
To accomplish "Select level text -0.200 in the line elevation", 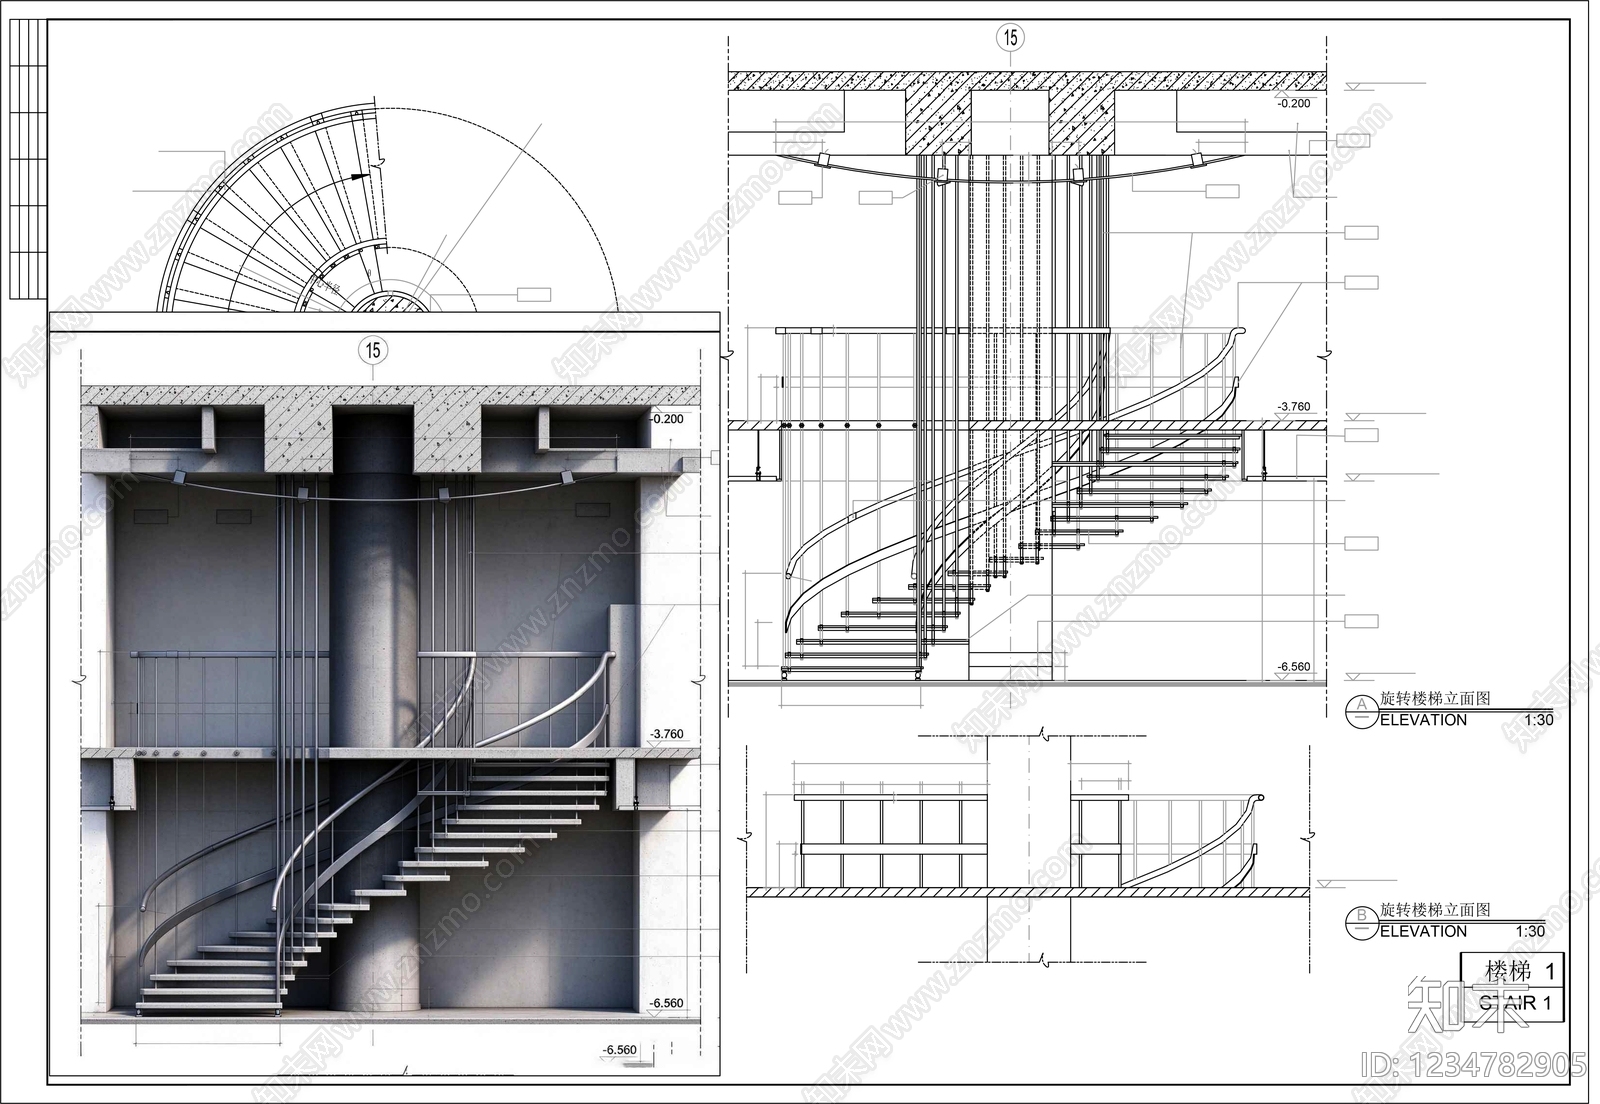I will pyautogui.click(x=1293, y=103).
